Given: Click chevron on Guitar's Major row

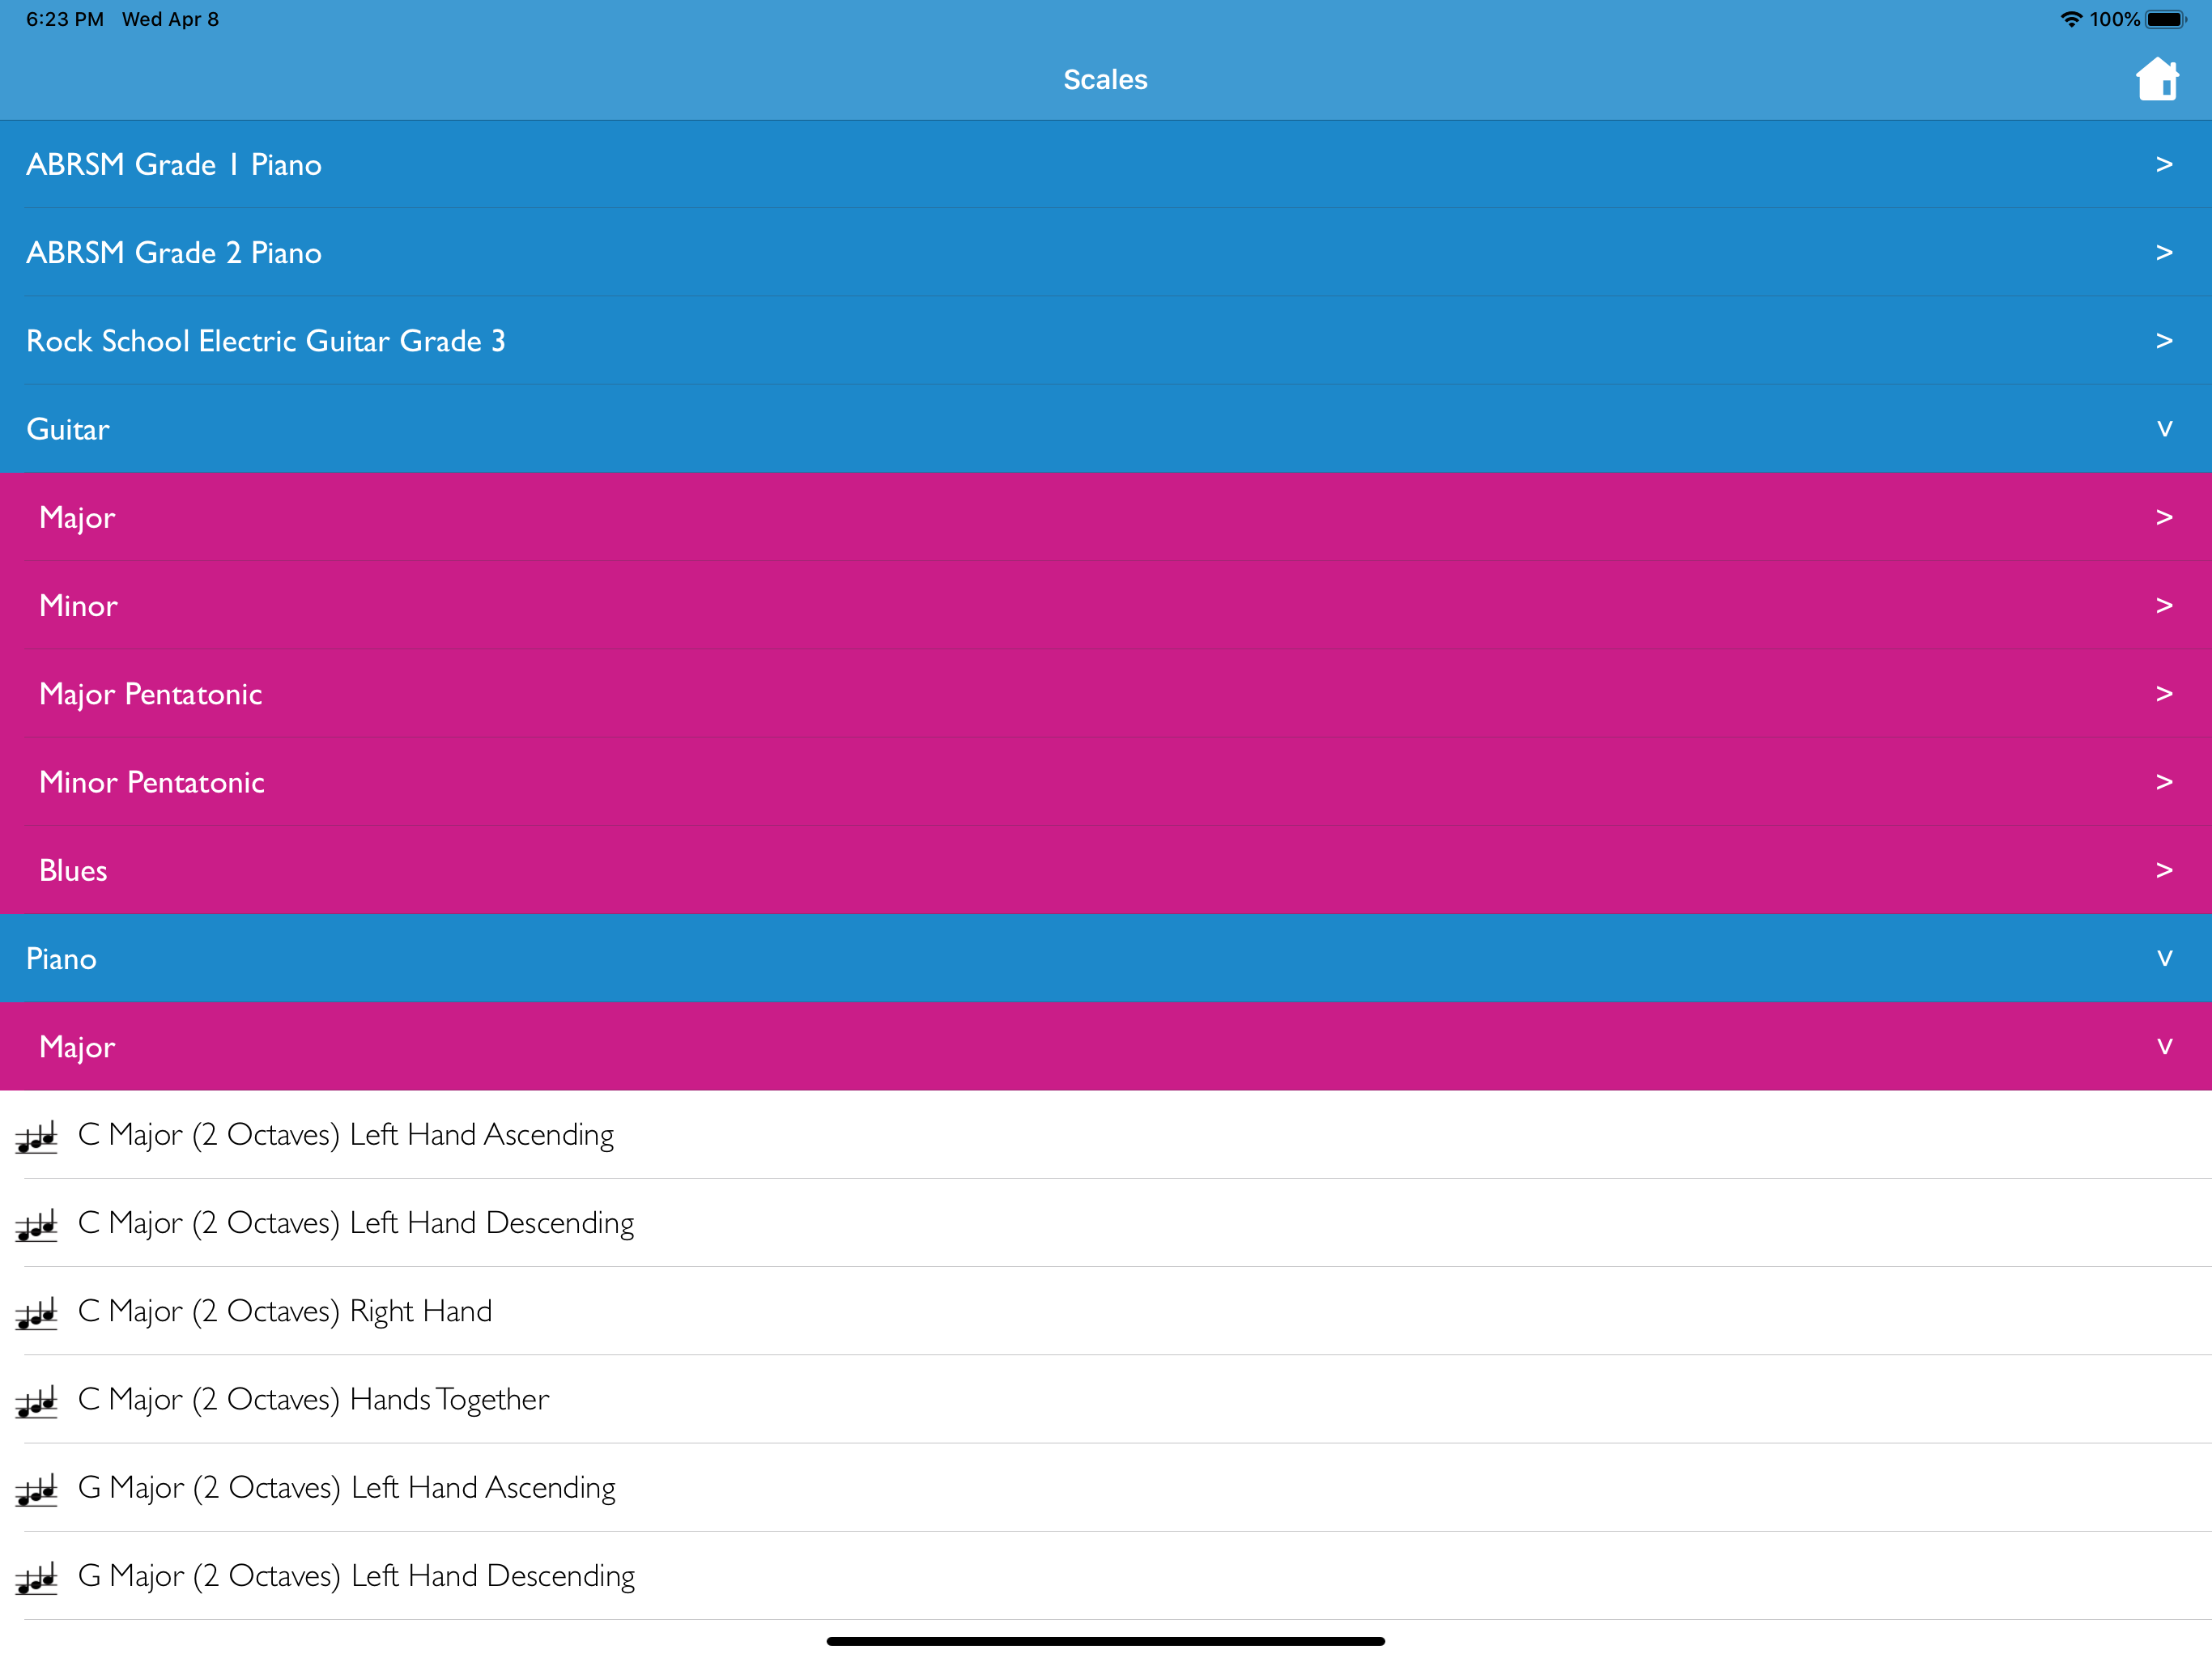Looking at the screenshot, I should [x=2164, y=517].
